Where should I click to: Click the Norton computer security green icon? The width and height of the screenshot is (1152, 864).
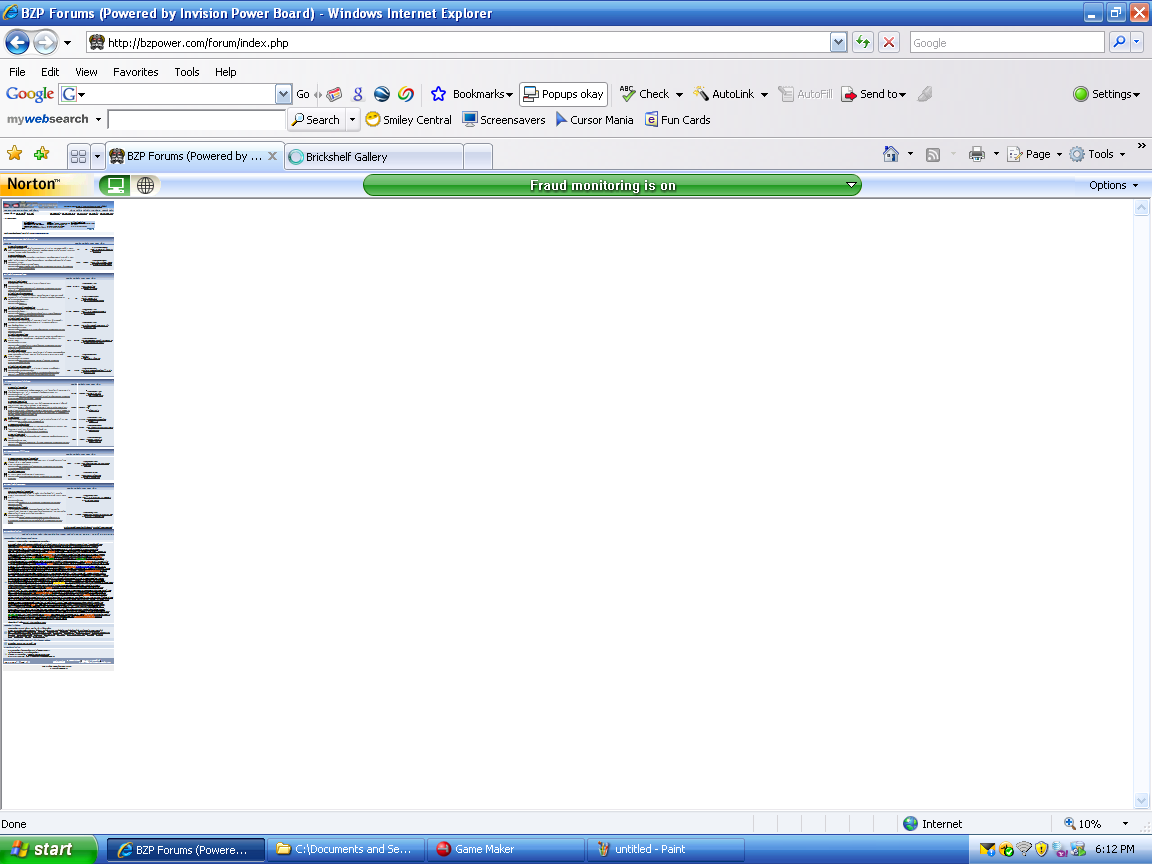[x=115, y=185]
